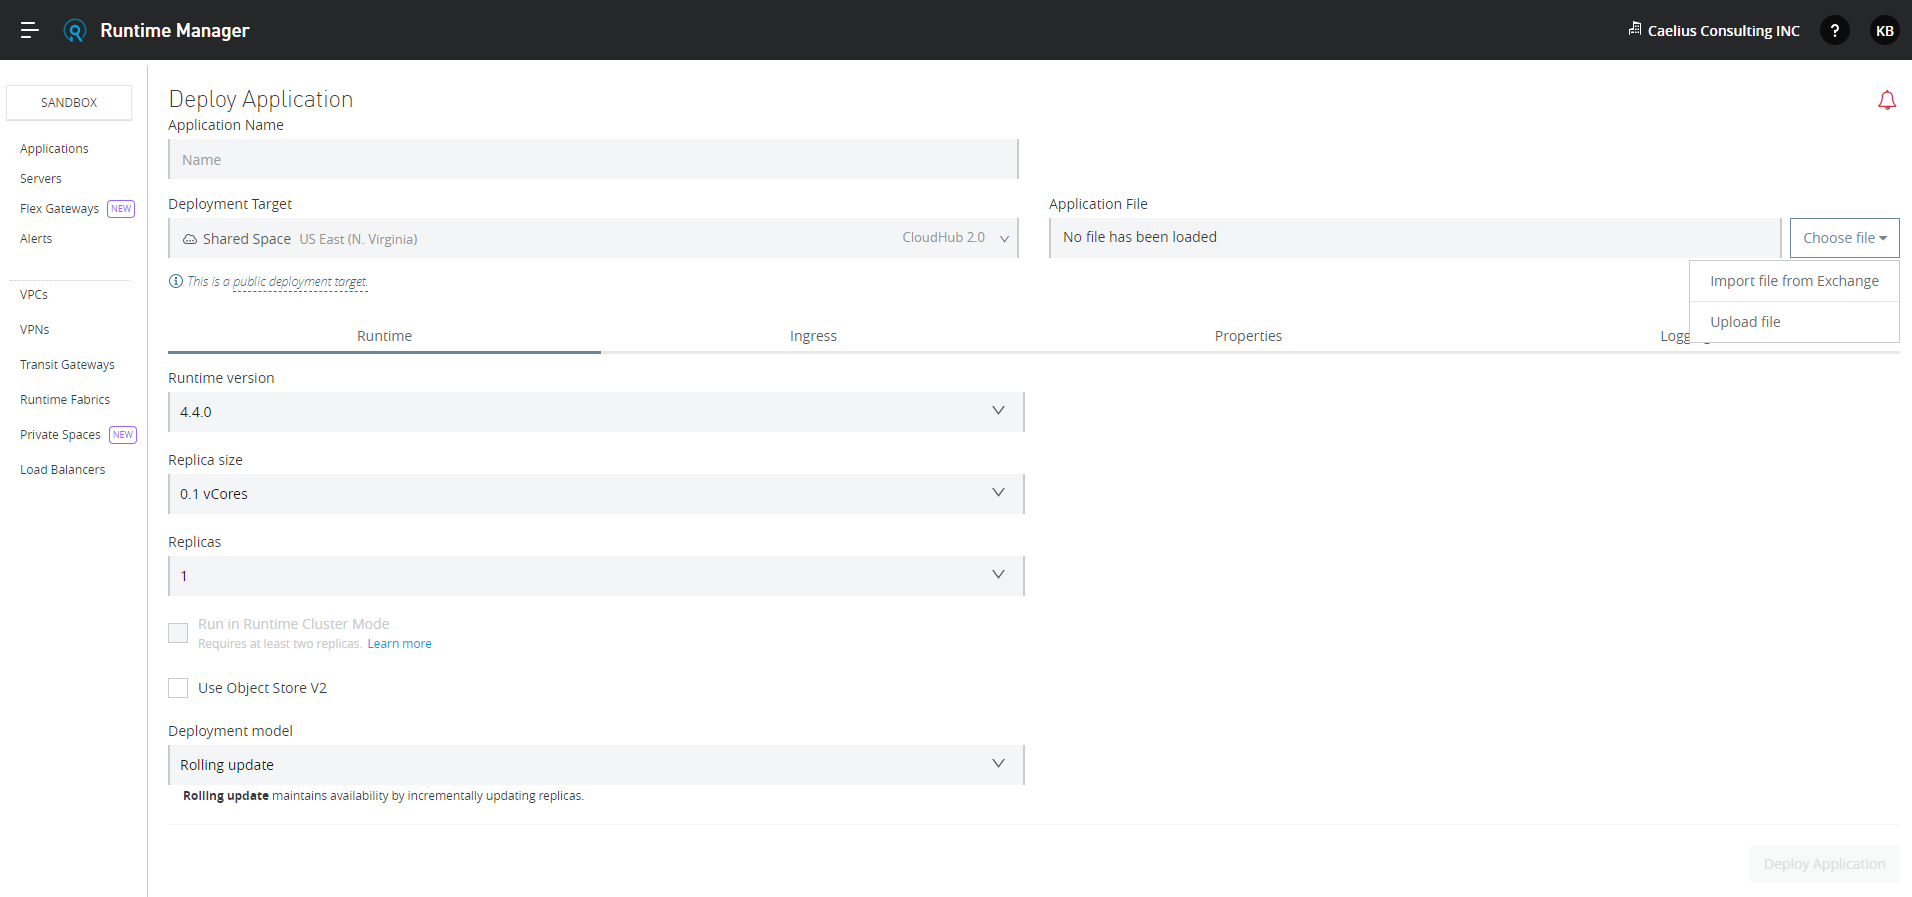
Task: Open Alerts in the sidebar
Action: click(x=36, y=239)
